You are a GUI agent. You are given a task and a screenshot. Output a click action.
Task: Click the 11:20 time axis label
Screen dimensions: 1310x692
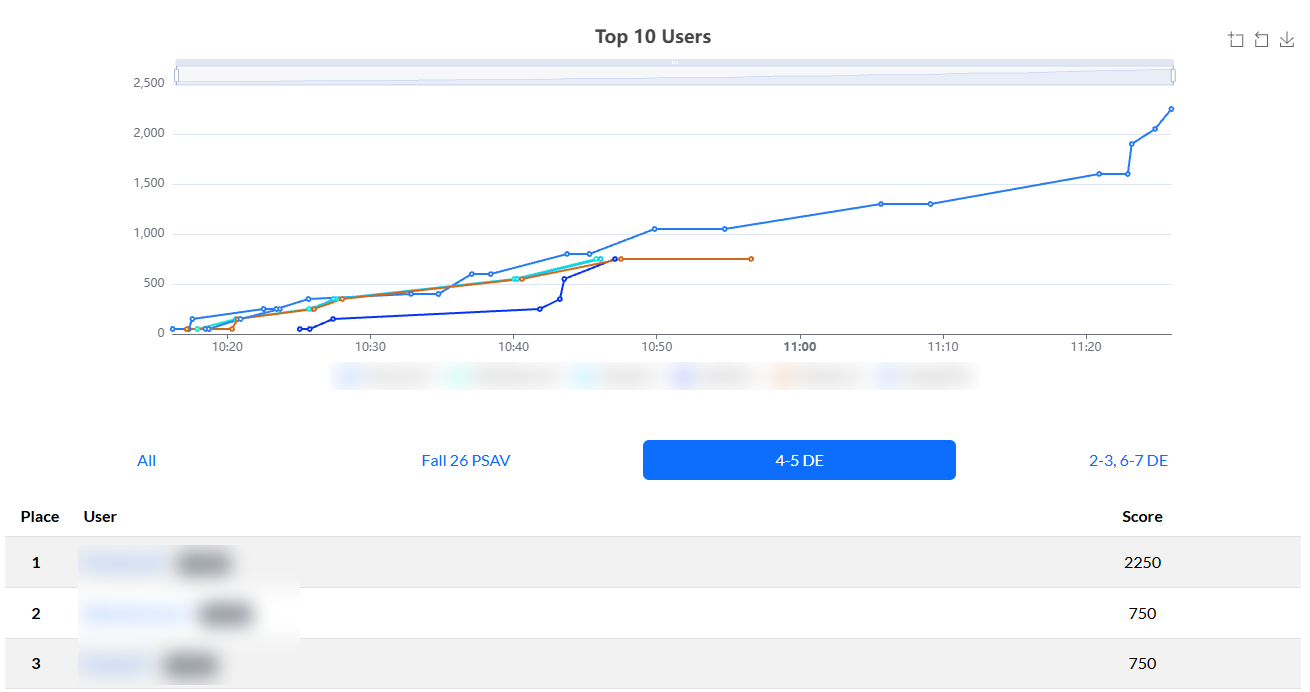1086,348
